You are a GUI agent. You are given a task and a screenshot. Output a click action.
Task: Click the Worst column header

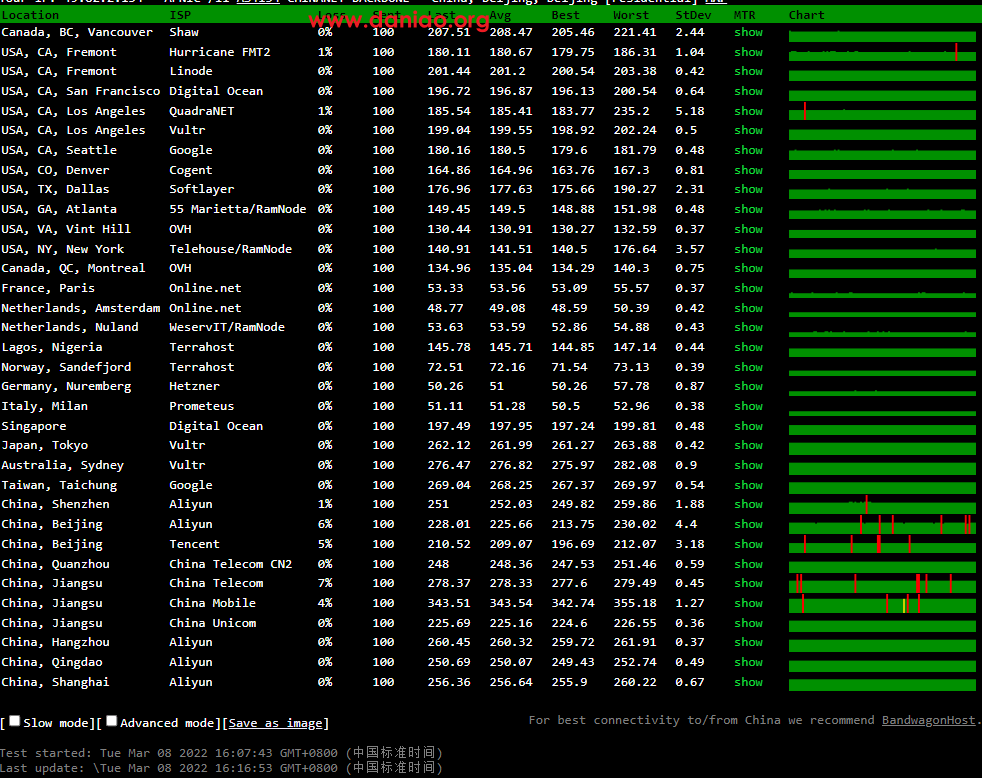[x=631, y=15]
